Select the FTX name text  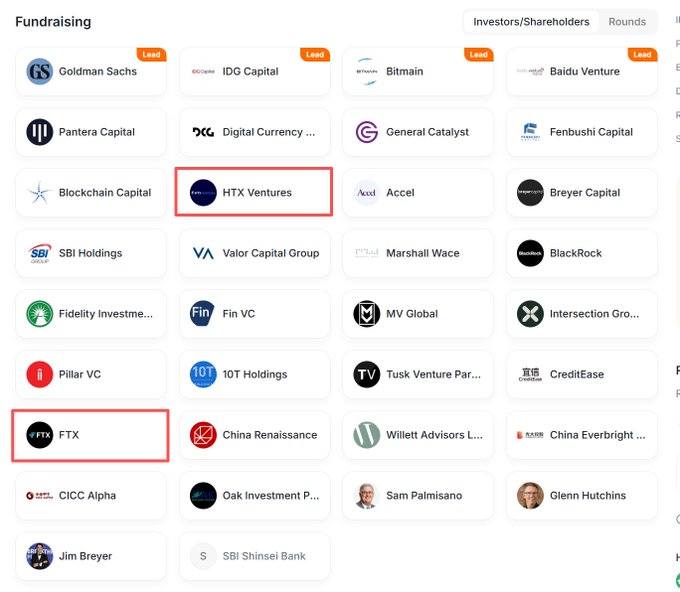69,435
